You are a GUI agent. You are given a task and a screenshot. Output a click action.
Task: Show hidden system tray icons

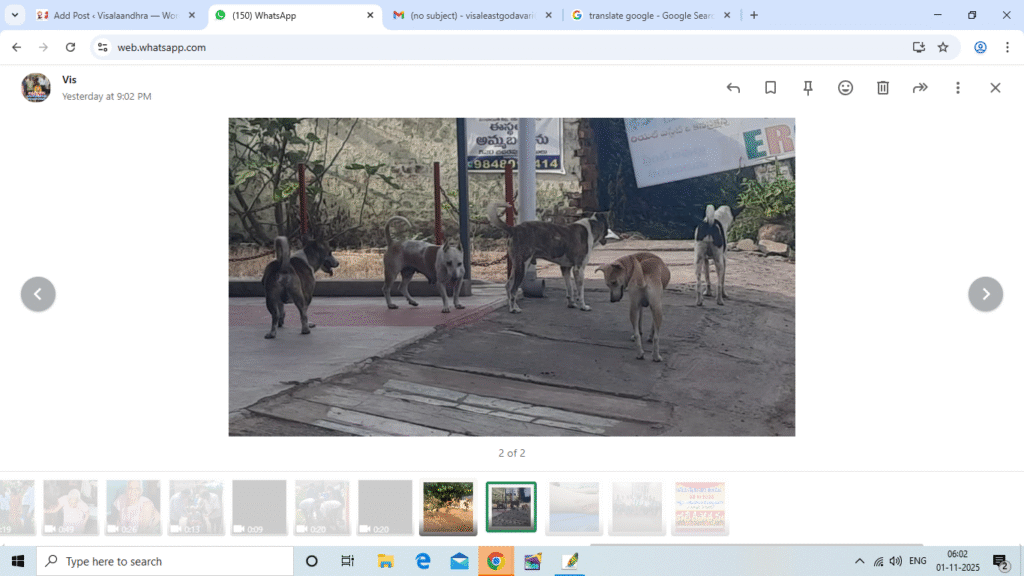859,561
